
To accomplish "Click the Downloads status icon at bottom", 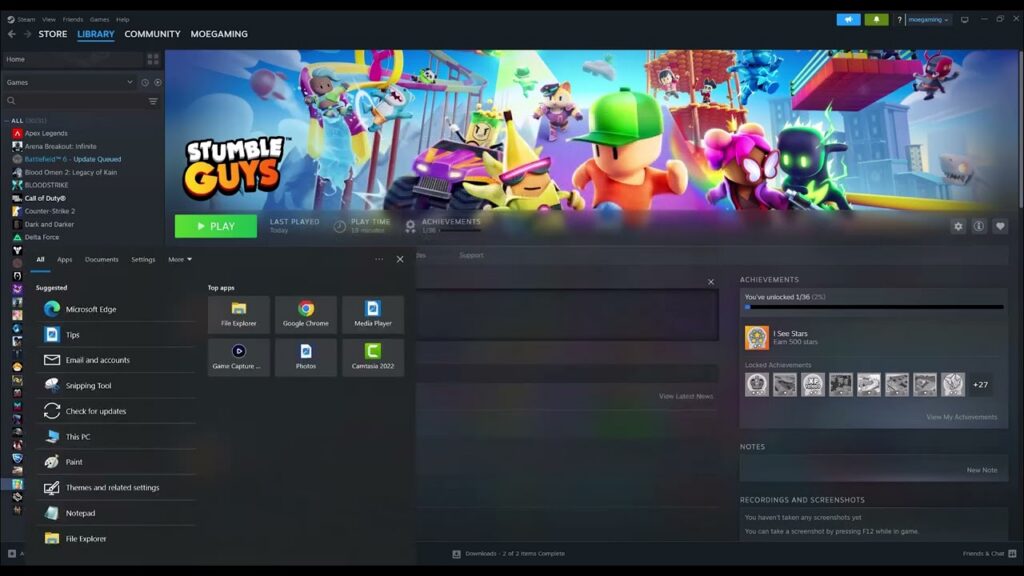I will (456, 554).
